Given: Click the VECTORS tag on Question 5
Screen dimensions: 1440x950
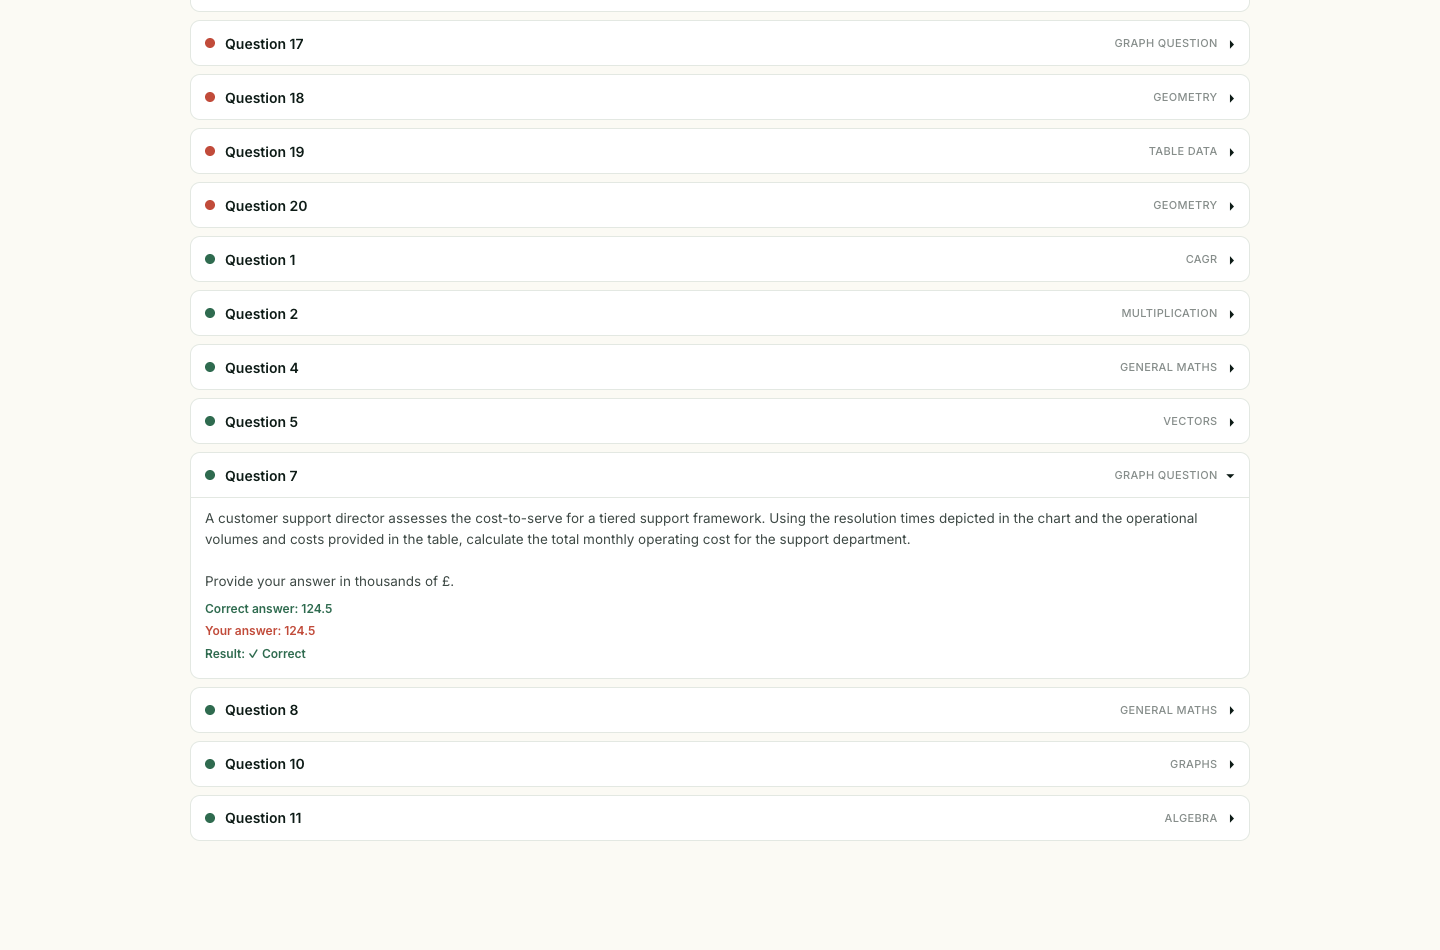Looking at the screenshot, I should point(1190,421).
